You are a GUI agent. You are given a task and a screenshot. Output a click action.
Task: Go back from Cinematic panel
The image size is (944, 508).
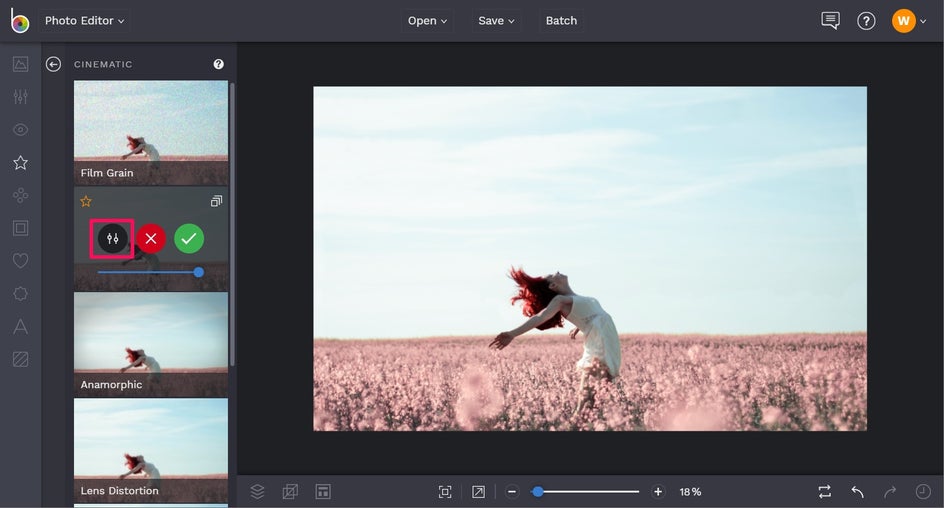pos(54,64)
